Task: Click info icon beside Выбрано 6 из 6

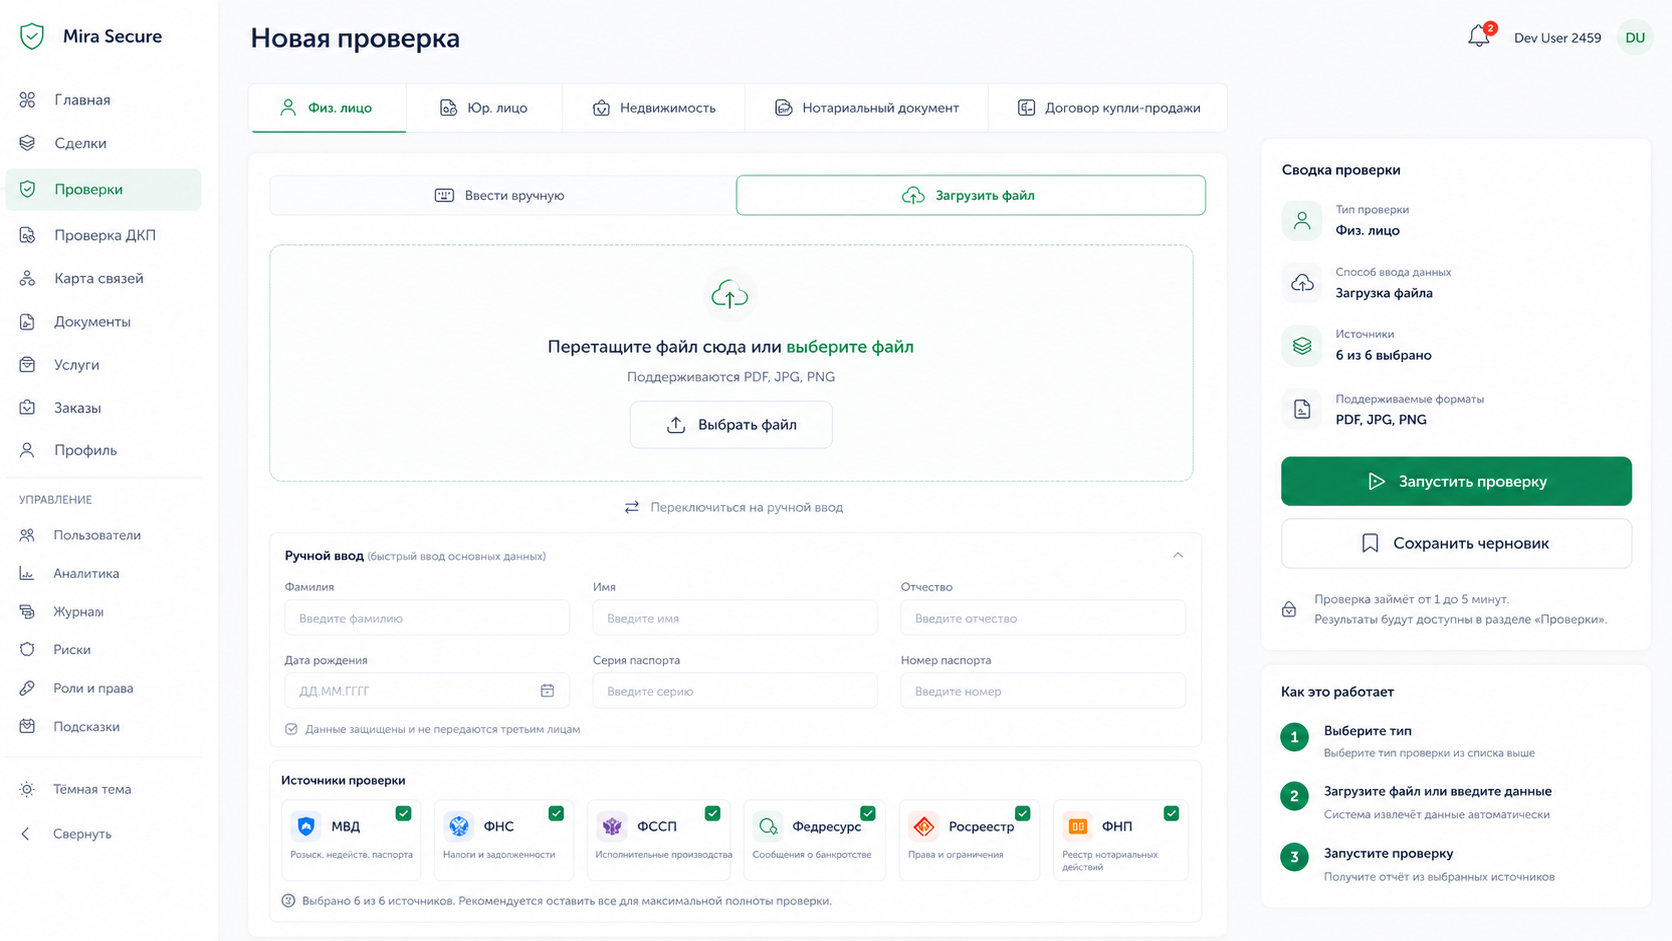Action: 288,901
